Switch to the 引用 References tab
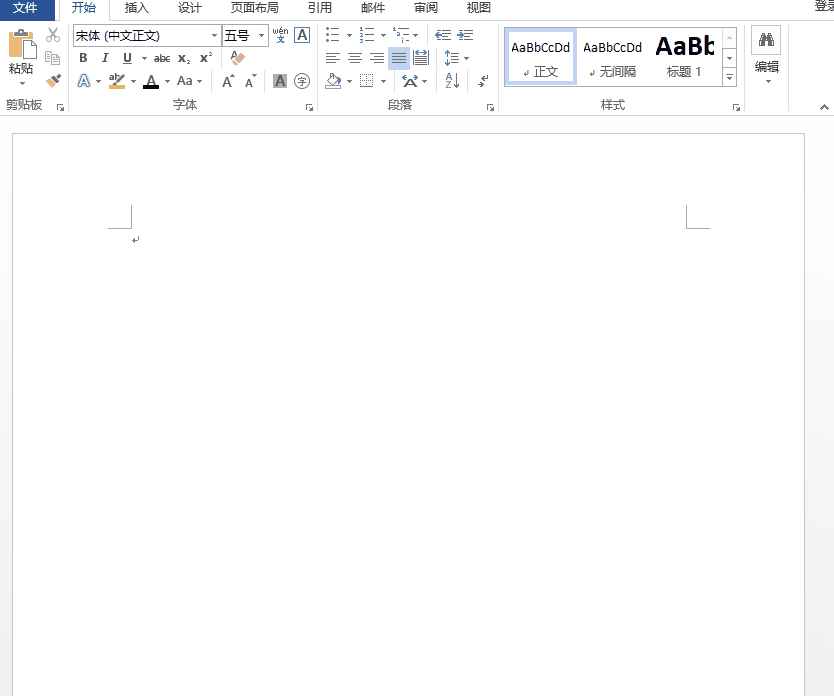 click(320, 8)
